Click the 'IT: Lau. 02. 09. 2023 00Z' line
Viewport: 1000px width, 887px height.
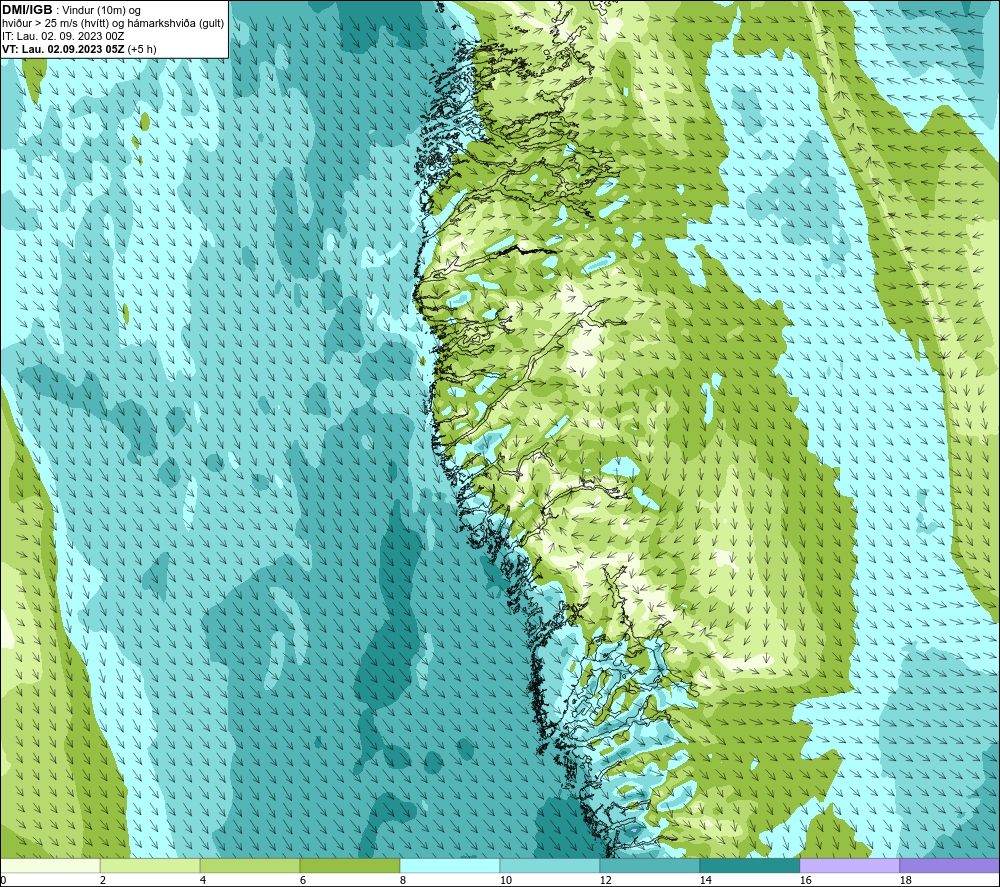pyautogui.click(x=63, y=36)
